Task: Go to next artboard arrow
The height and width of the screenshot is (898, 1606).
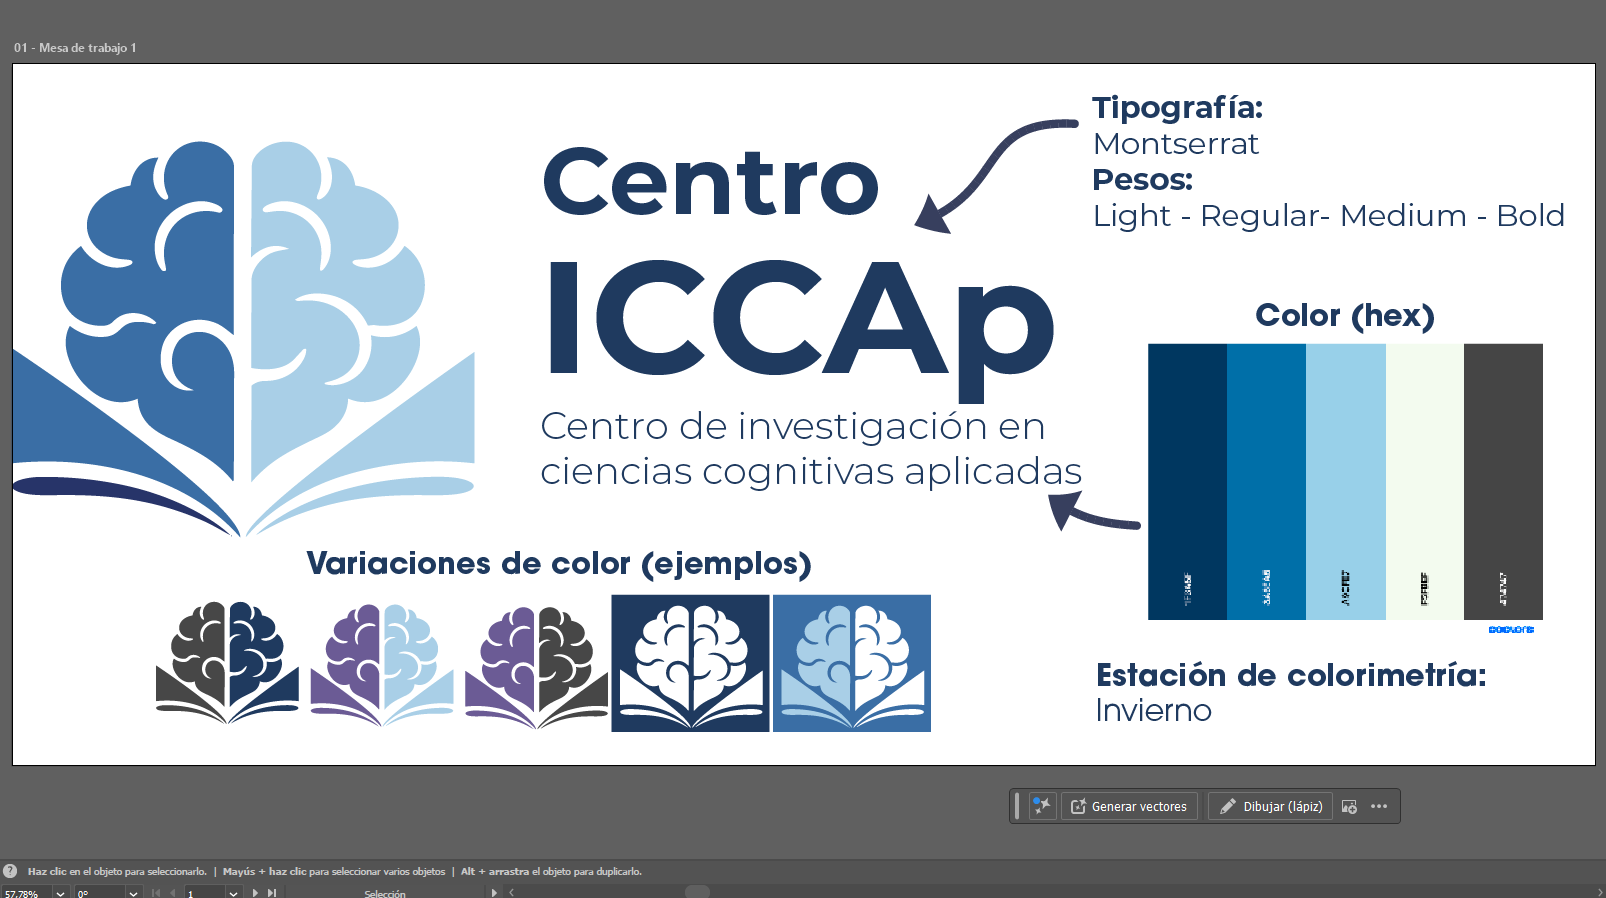Action: pyautogui.click(x=255, y=893)
